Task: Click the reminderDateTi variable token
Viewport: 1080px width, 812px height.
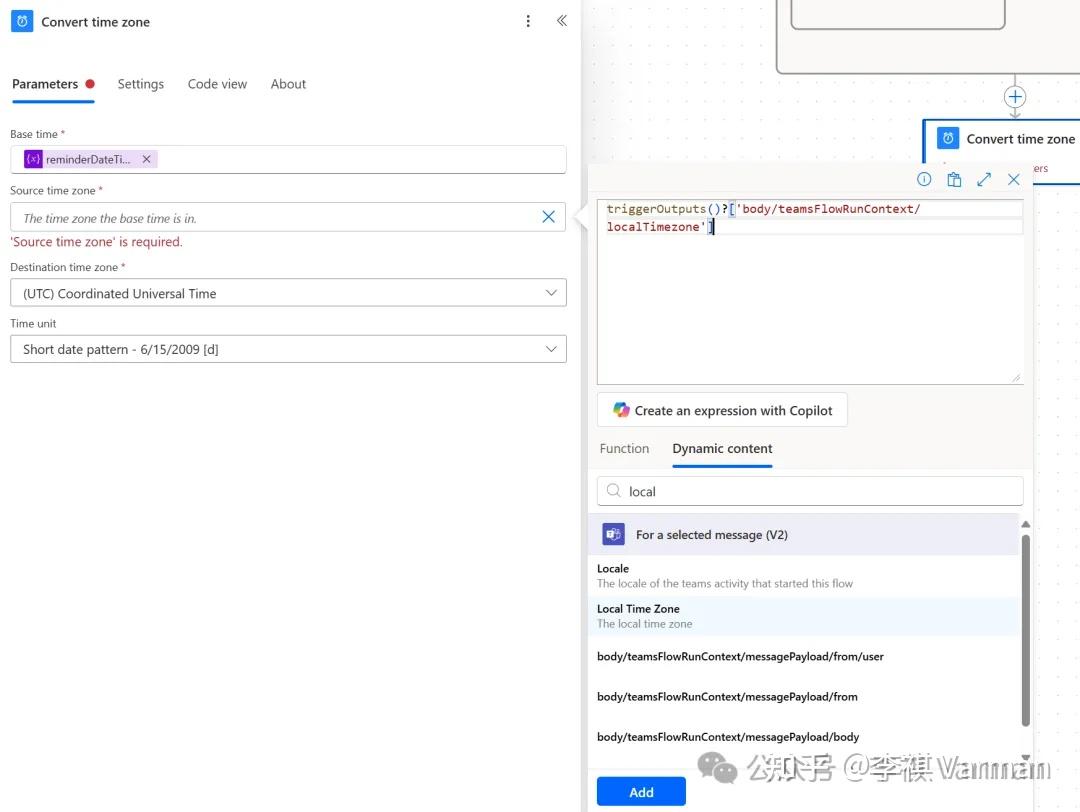Action: coord(90,159)
